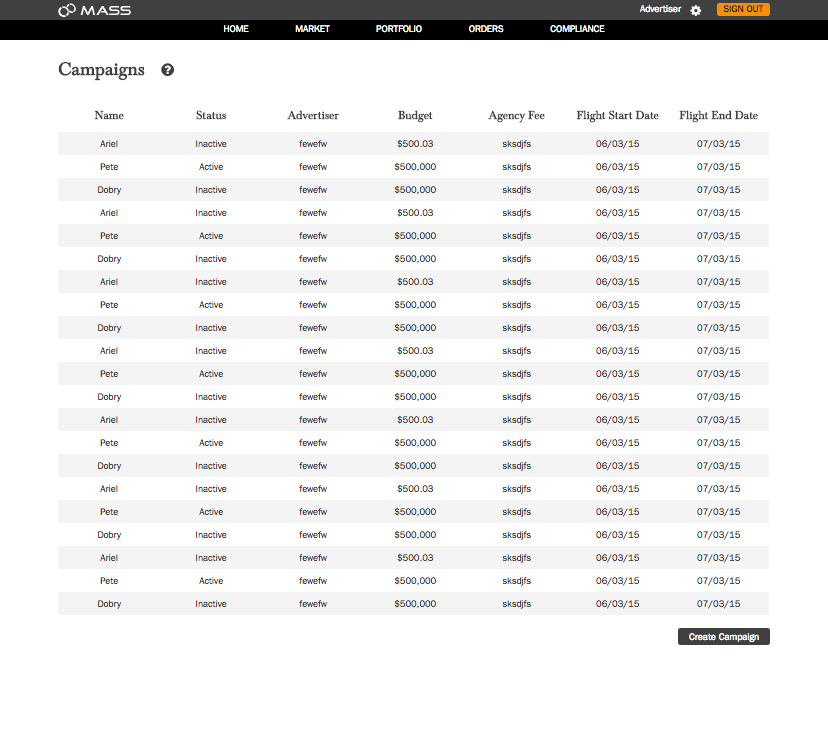Viewport: 828px width, 737px height.
Task: Click the Advertiser user label in top bar
Action: pyautogui.click(x=660, y=9)
